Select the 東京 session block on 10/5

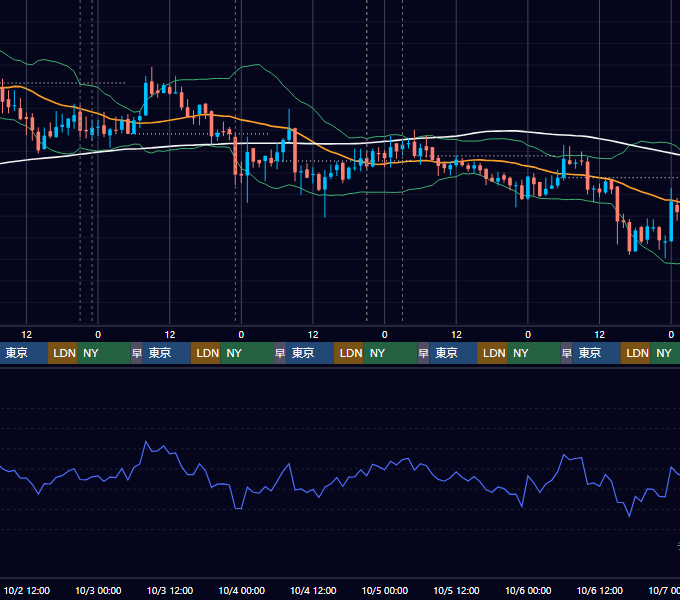click(x=454, y=353)
